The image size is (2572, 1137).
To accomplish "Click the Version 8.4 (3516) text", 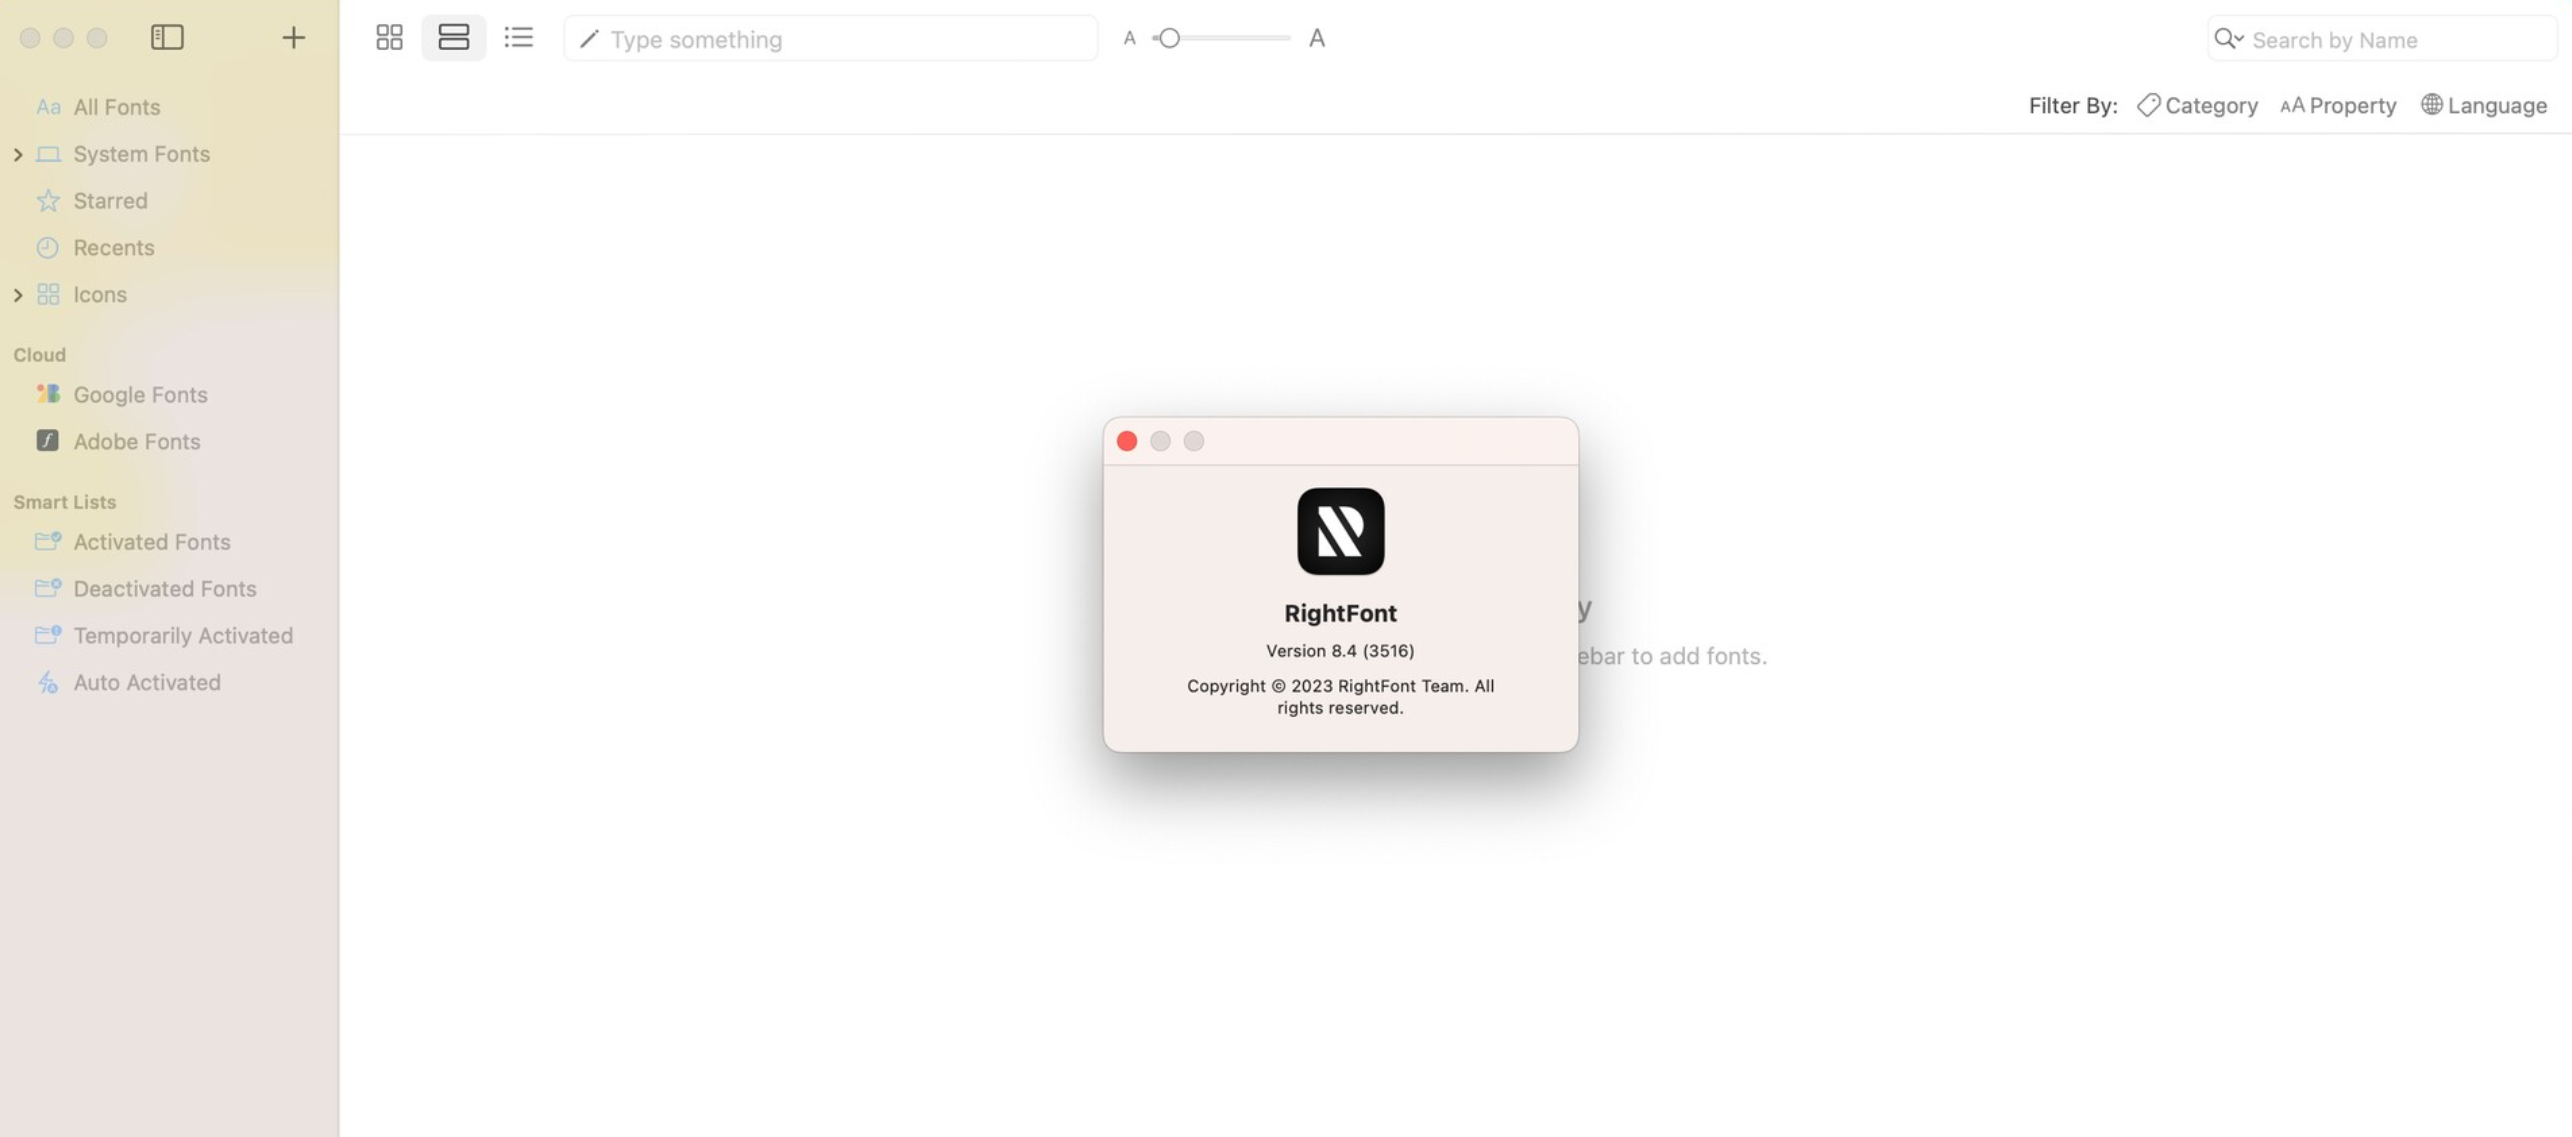I will (x=1340, y=651).
